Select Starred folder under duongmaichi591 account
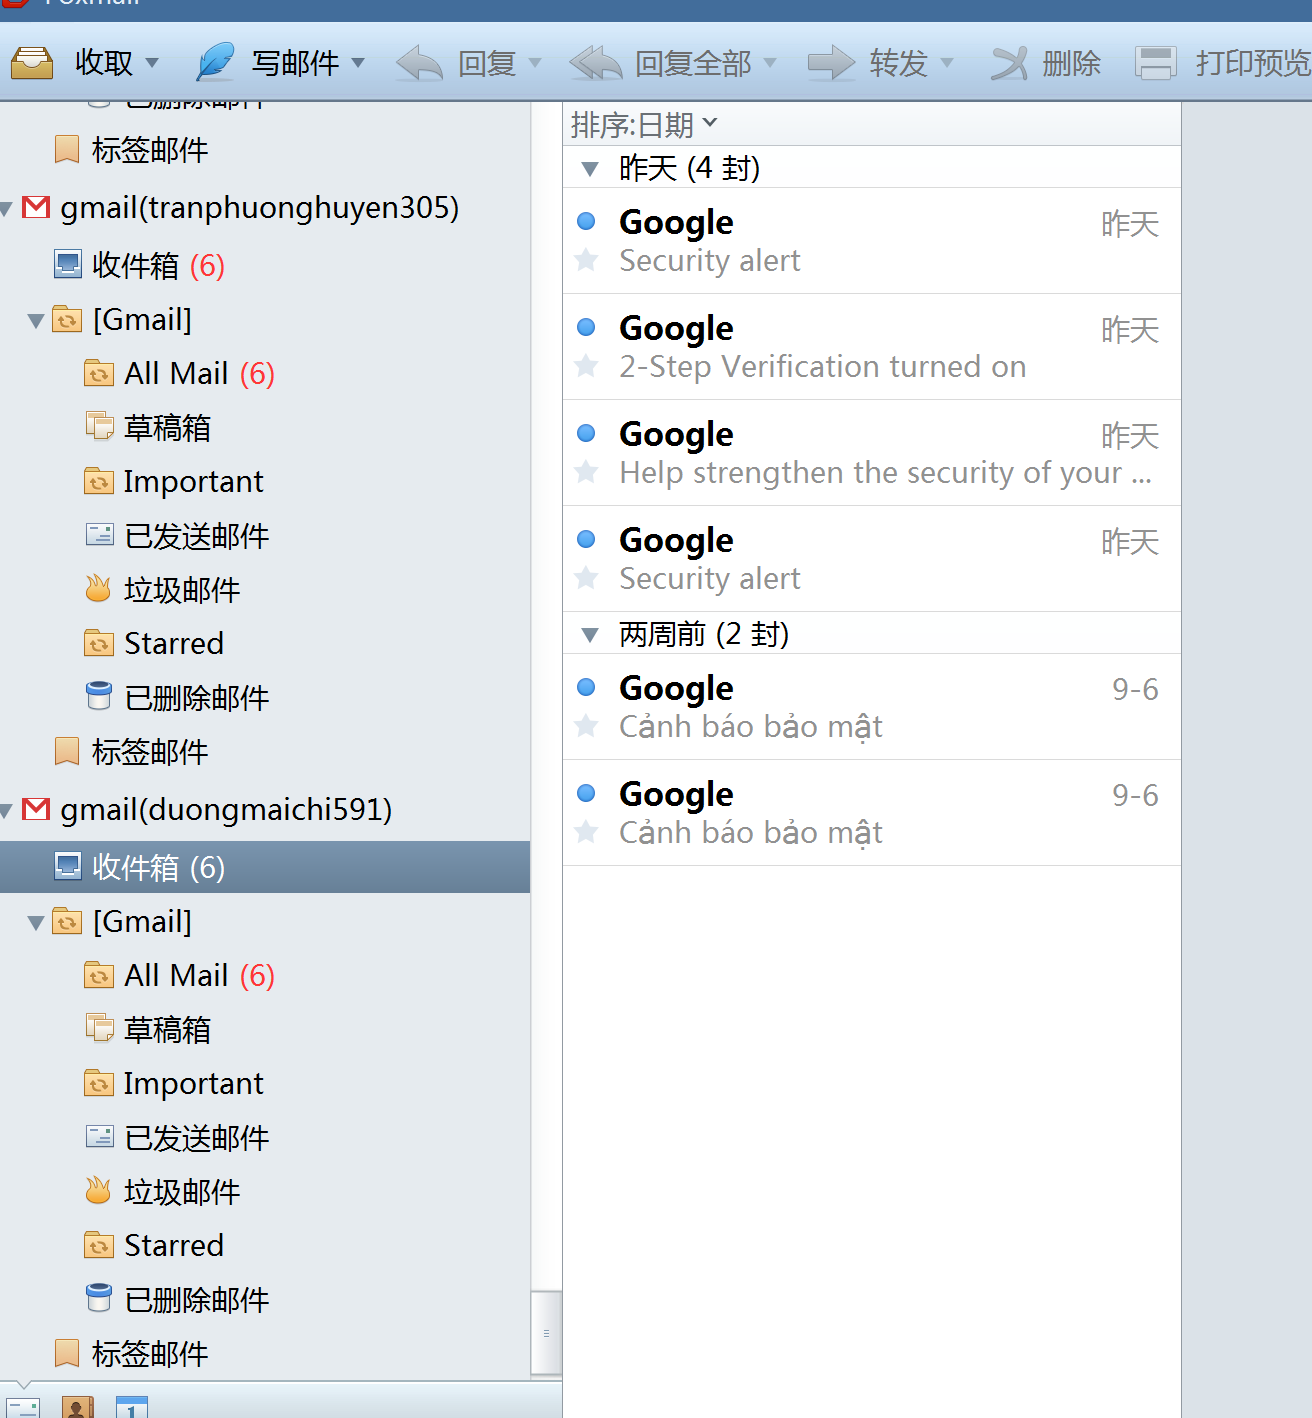 point(173,1246)
